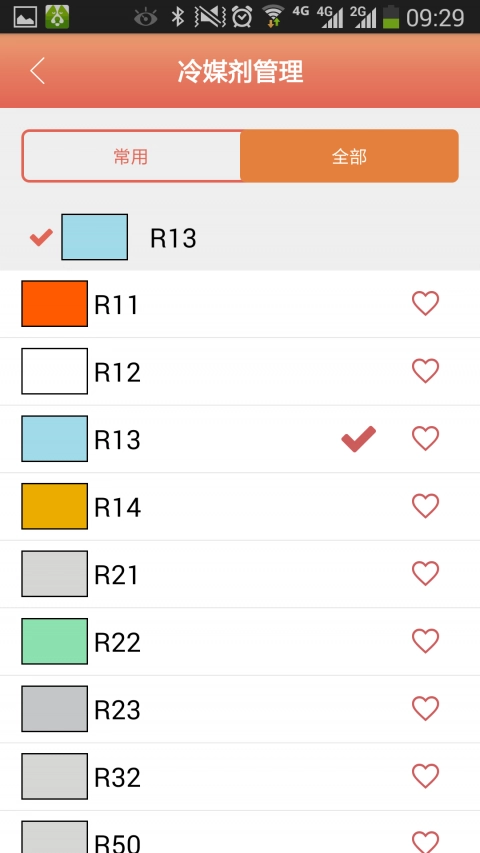Click the red checkmark on R13 row
This screenshot has width=480, height=853.
[x=359, y=439]
